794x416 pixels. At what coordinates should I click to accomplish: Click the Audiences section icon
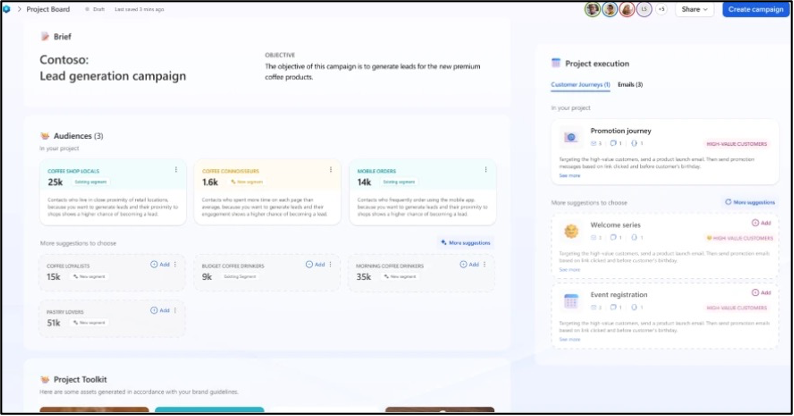click(x=45, y=136)
